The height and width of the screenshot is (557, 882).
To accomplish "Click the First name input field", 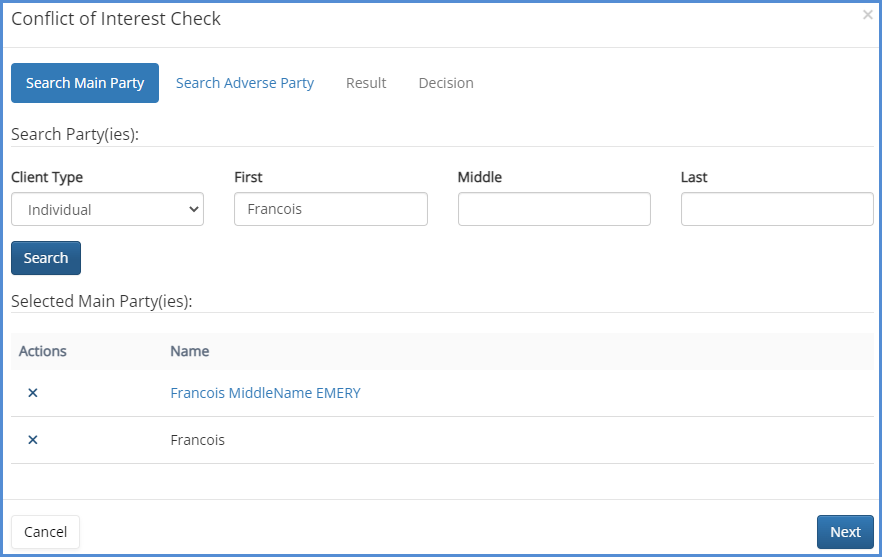I will [330, 209].
